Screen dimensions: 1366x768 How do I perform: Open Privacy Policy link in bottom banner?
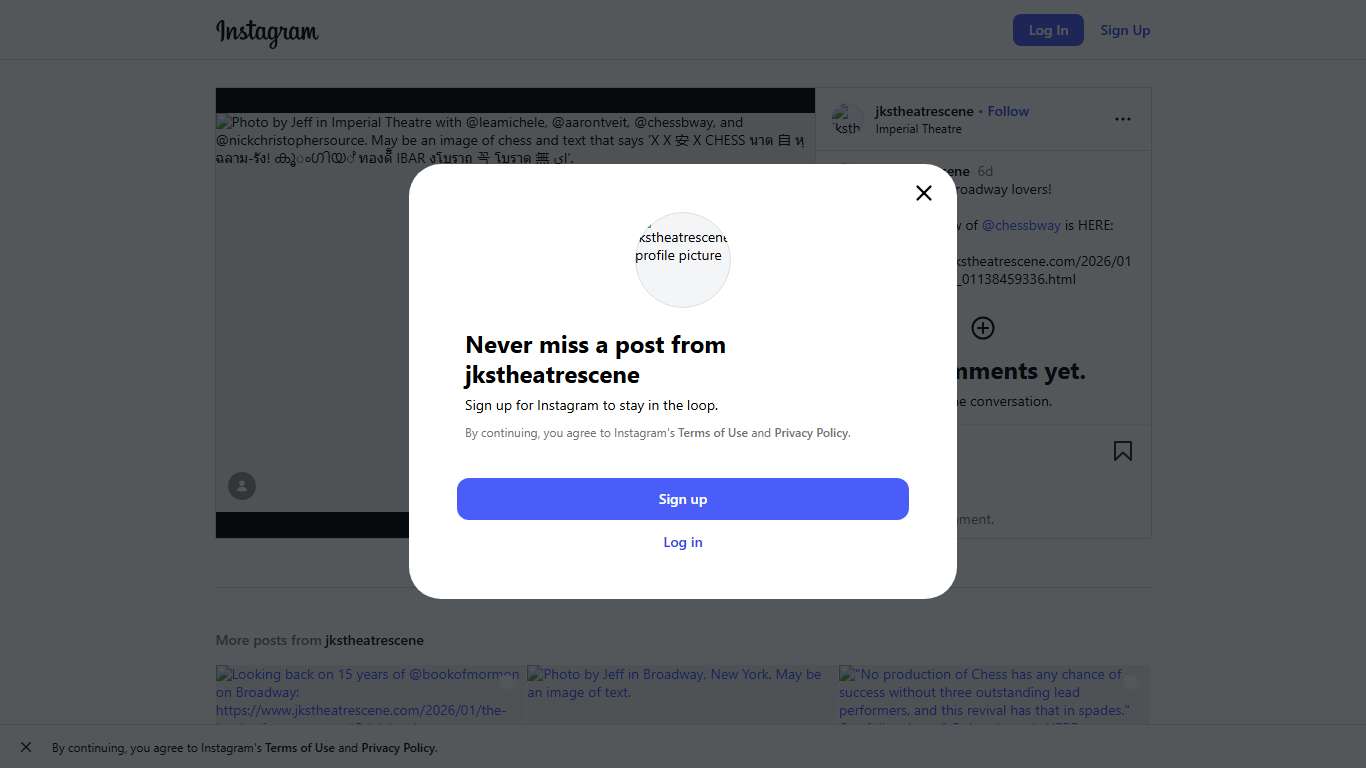(398, 748)
